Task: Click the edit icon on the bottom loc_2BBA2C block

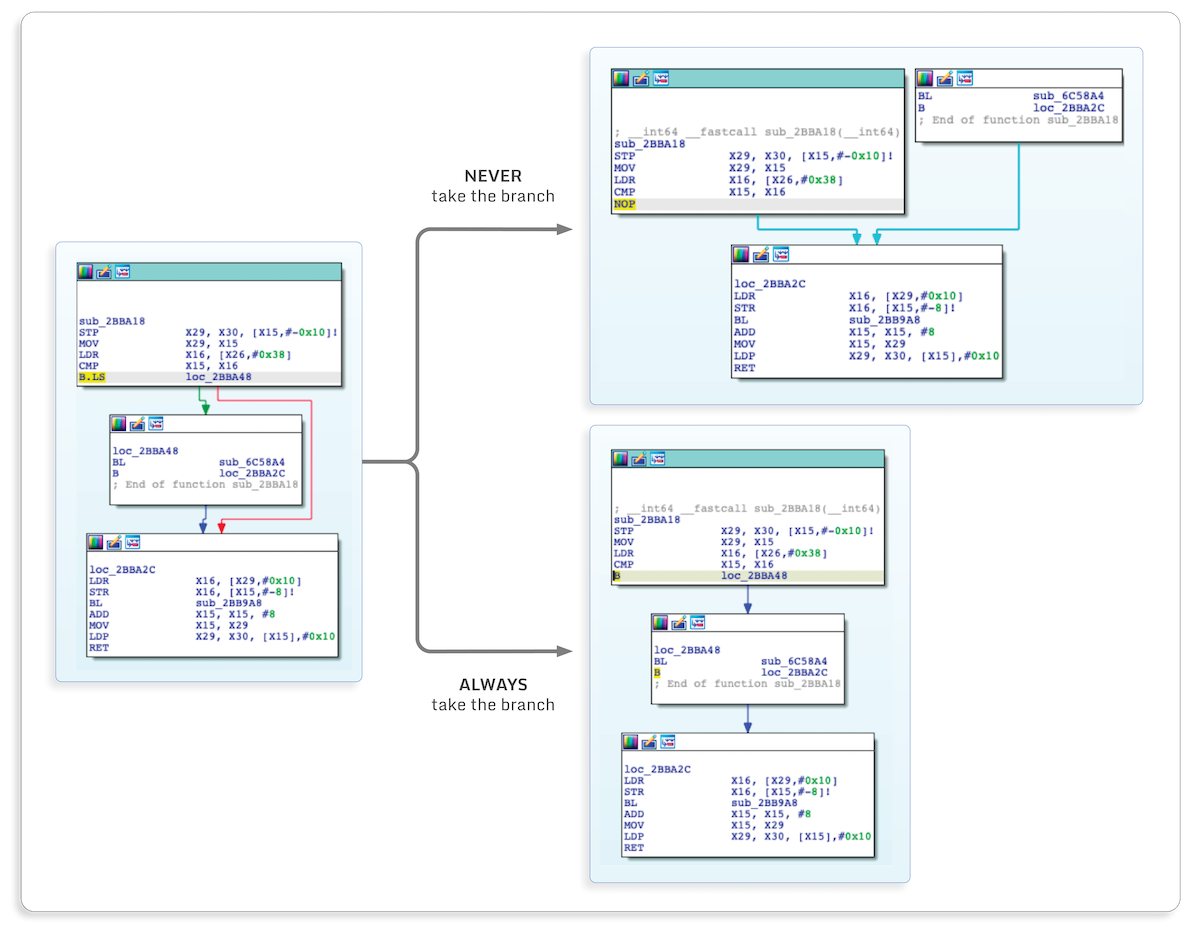Action: coord(648,742)
